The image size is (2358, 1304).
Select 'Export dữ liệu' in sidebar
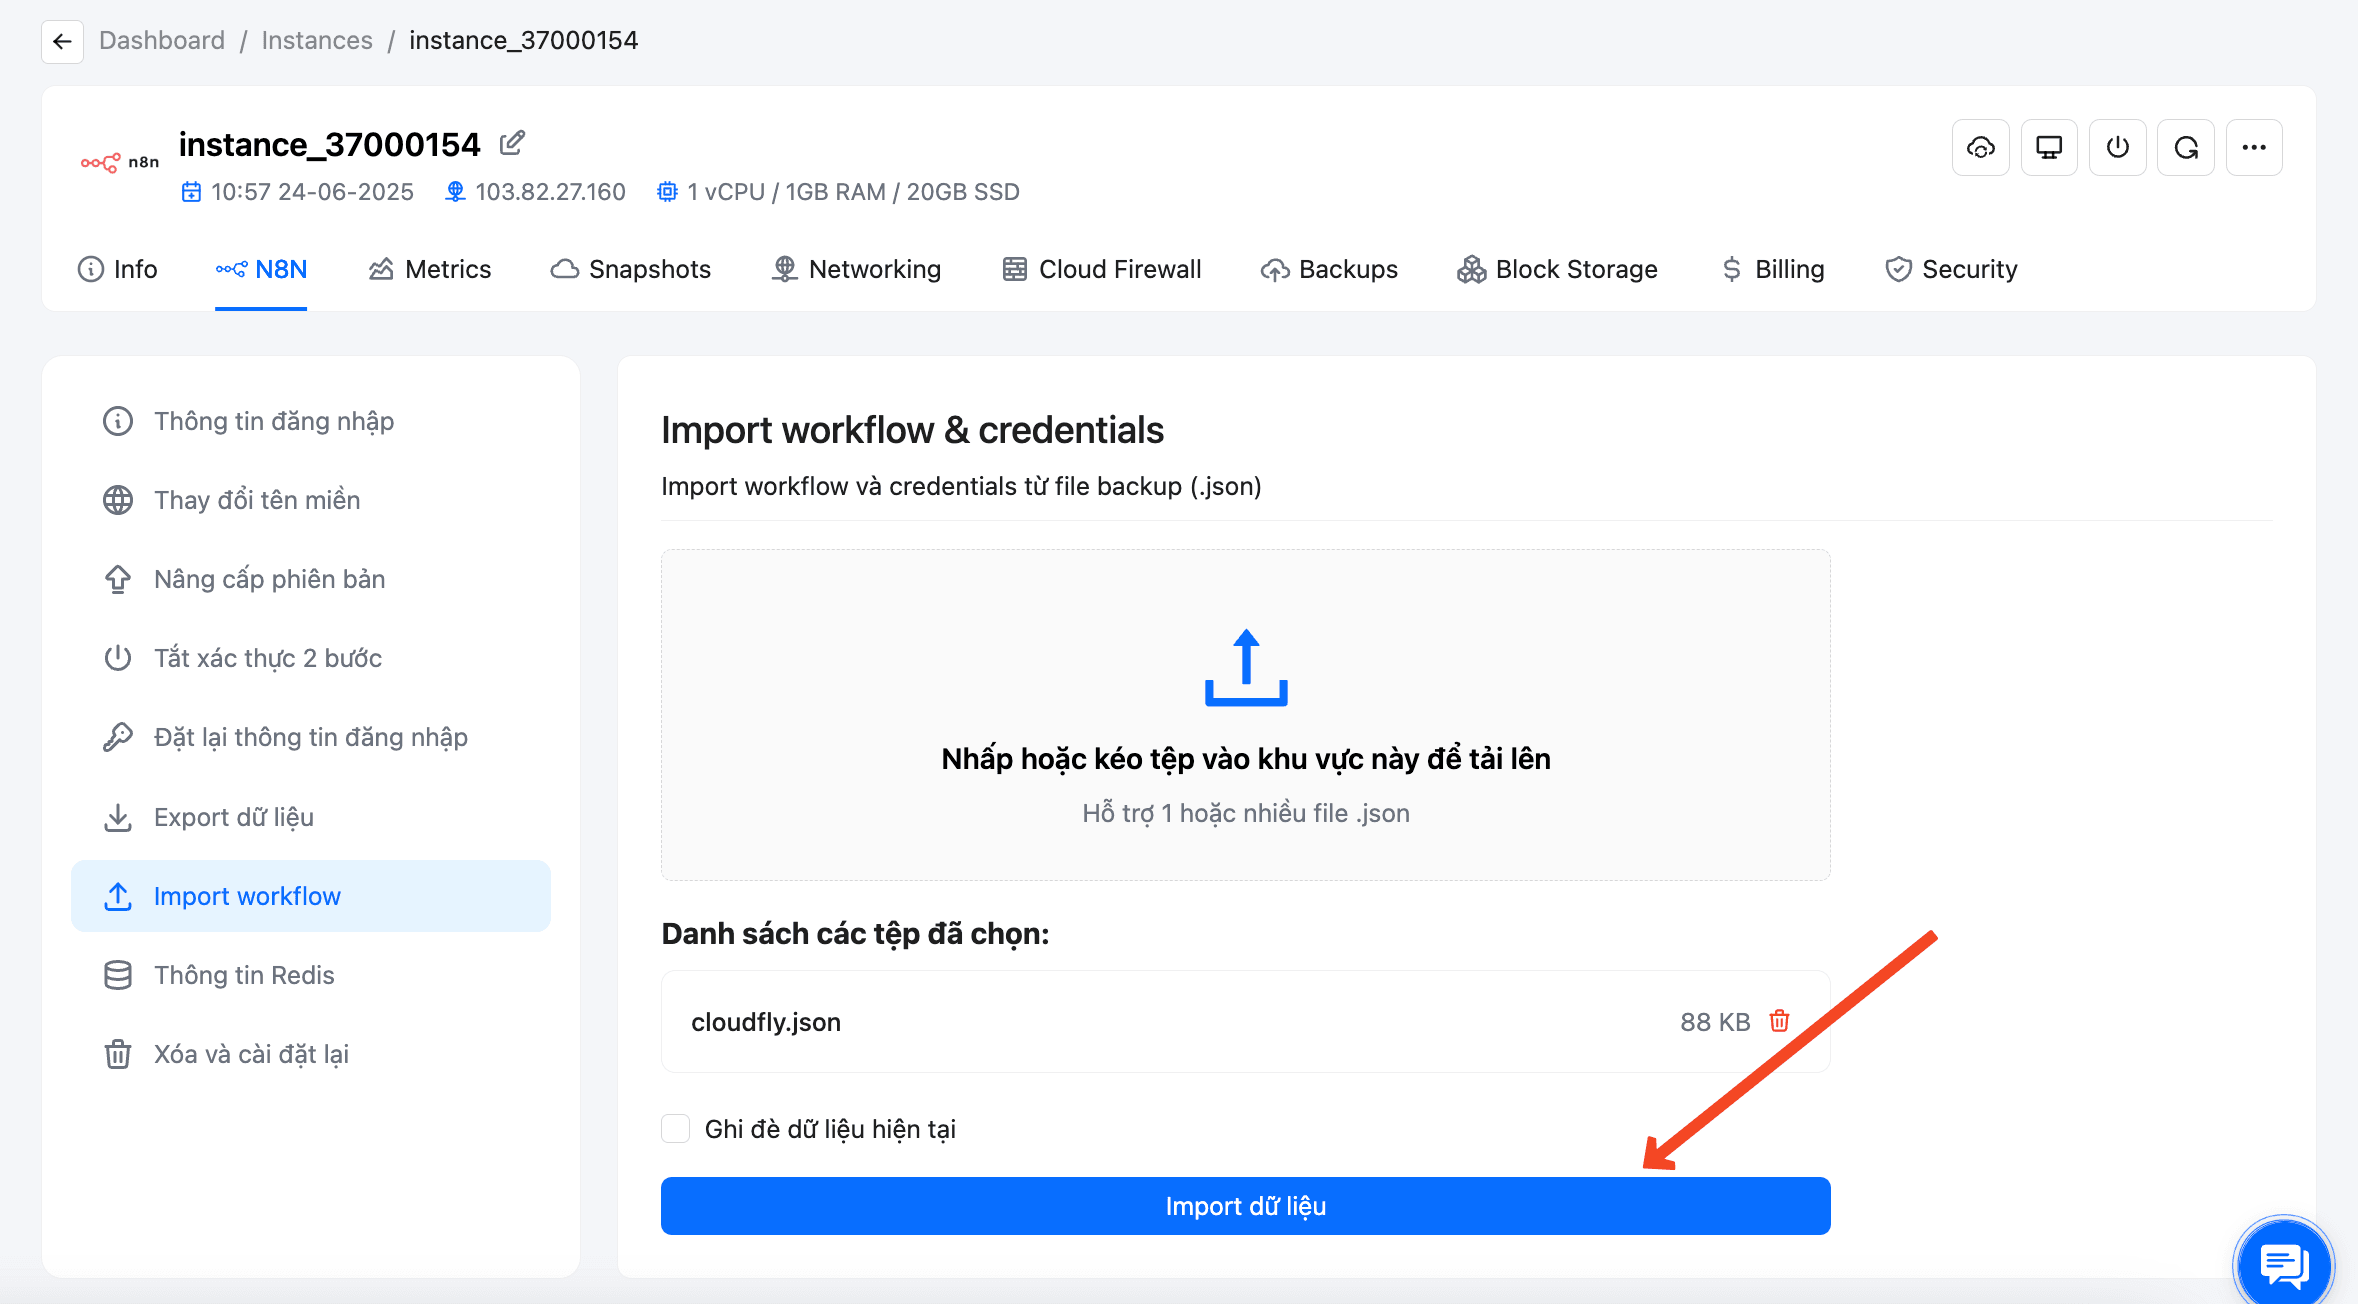(x=233, y=817)
